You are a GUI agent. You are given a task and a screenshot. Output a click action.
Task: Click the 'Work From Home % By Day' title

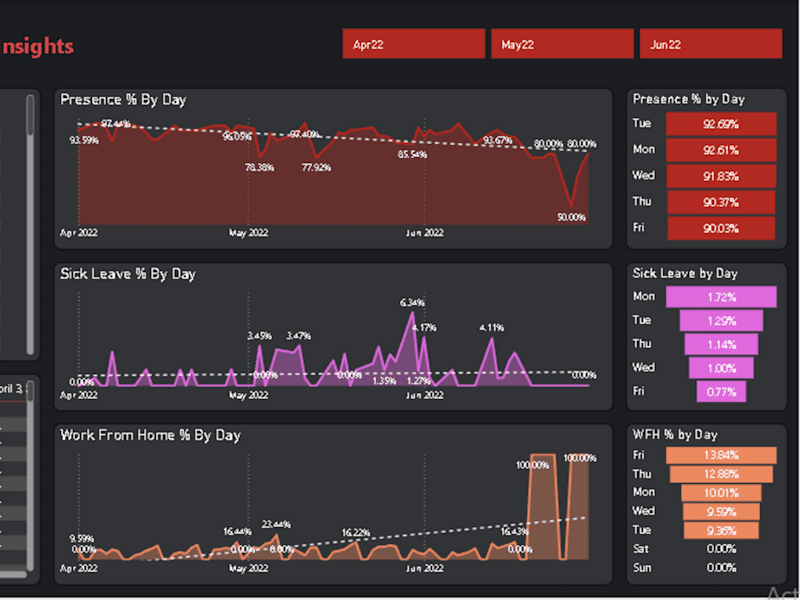pos(150,435)
